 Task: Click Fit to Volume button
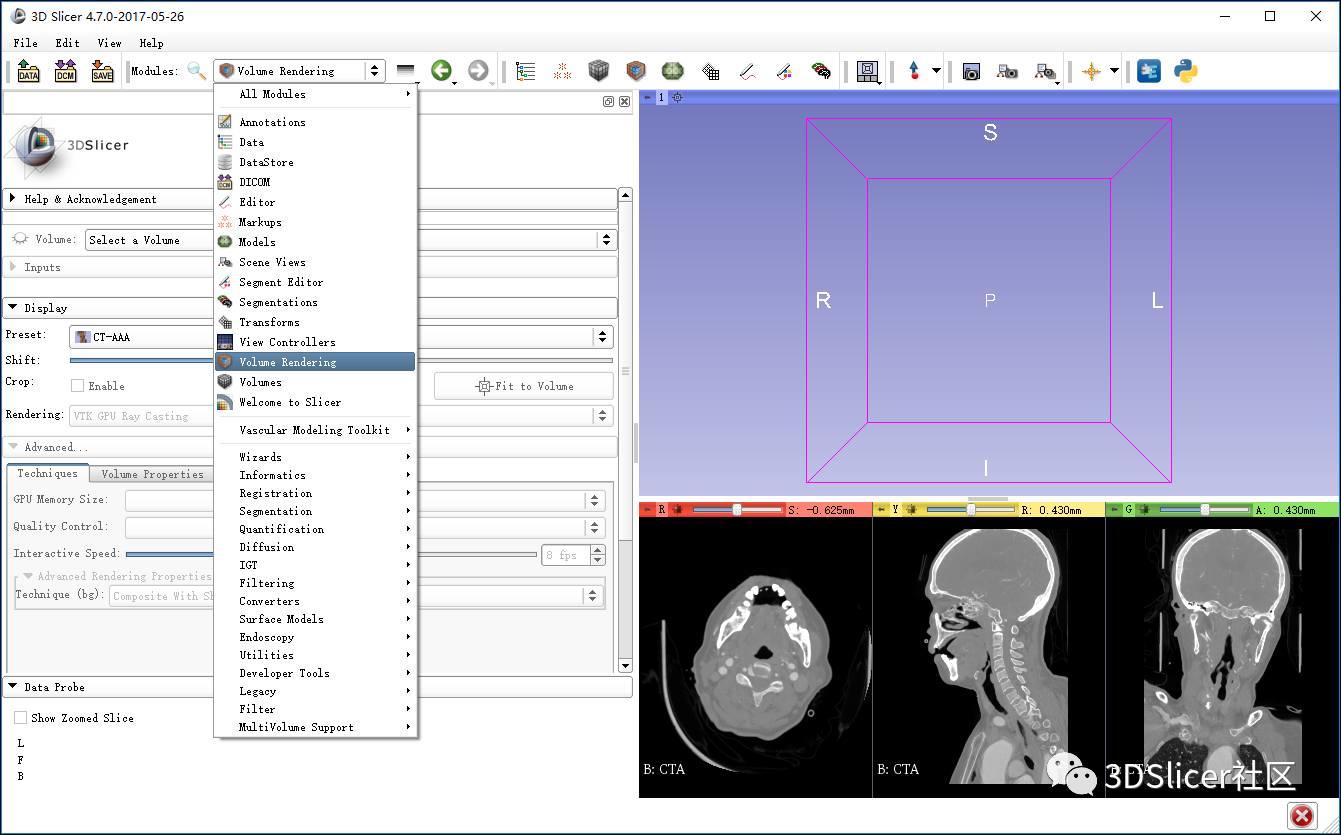pyautogui.click(x=524, y=386)
